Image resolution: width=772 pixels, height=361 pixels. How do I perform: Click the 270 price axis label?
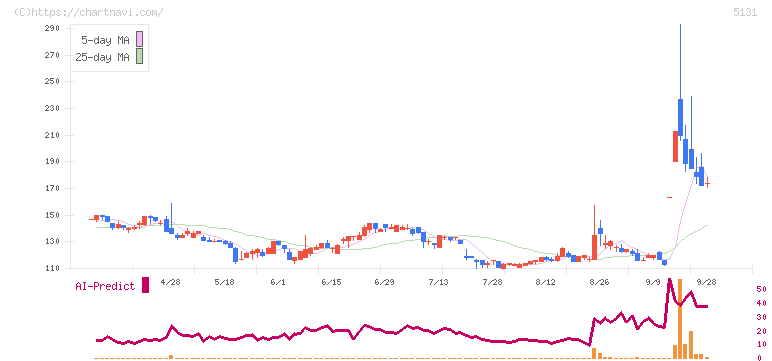click(x=52, y=55)
